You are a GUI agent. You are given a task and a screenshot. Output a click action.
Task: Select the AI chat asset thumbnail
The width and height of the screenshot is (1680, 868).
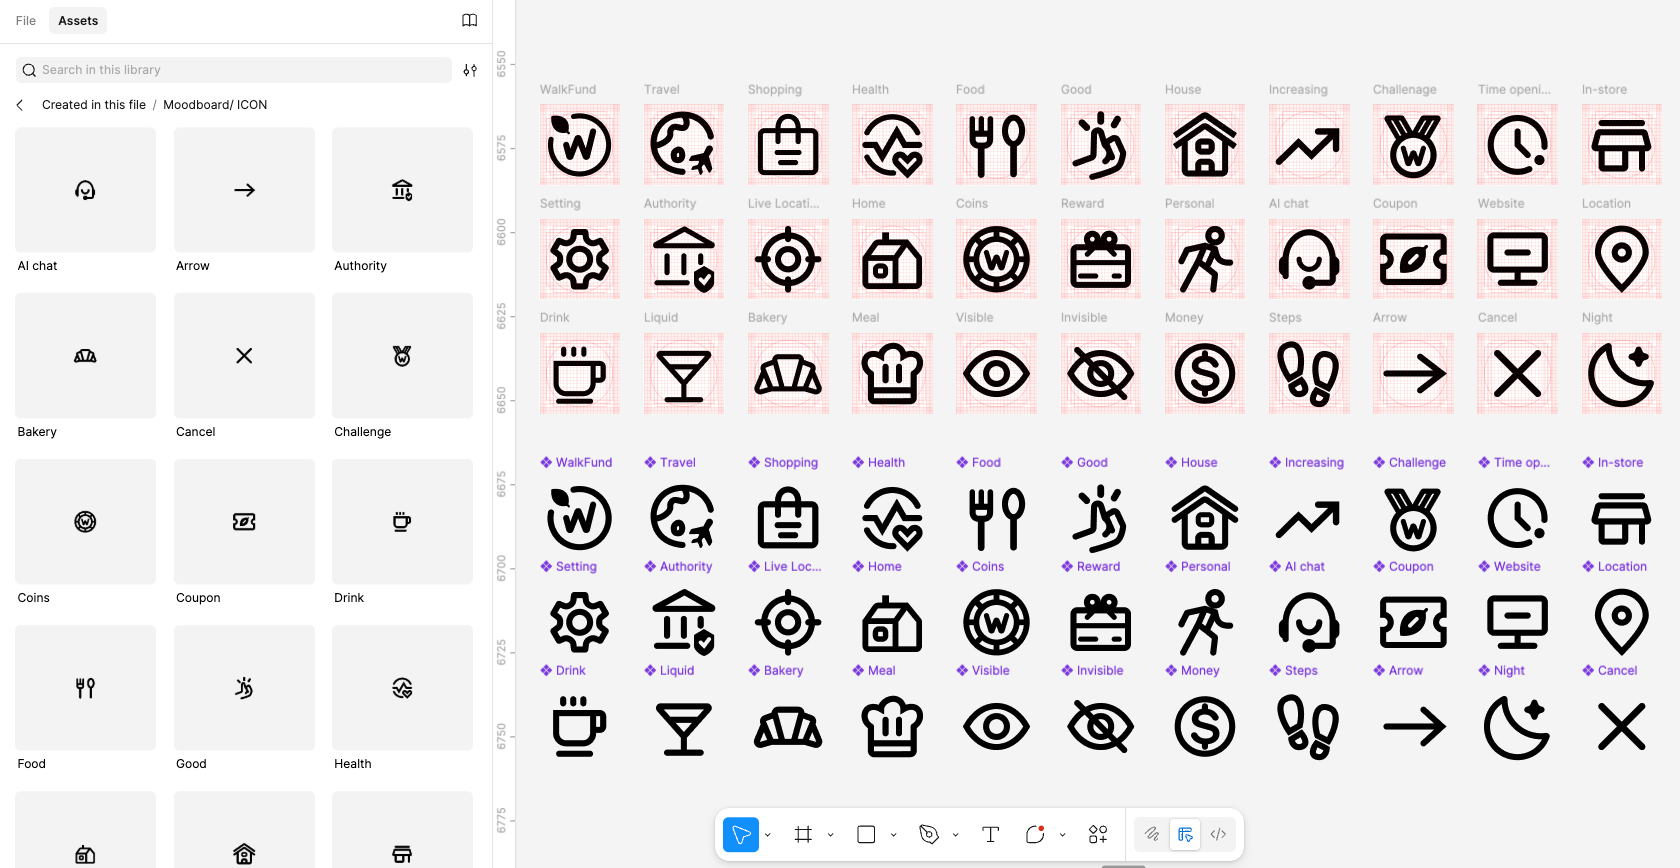pyautogui.click(x=86, y=190)
